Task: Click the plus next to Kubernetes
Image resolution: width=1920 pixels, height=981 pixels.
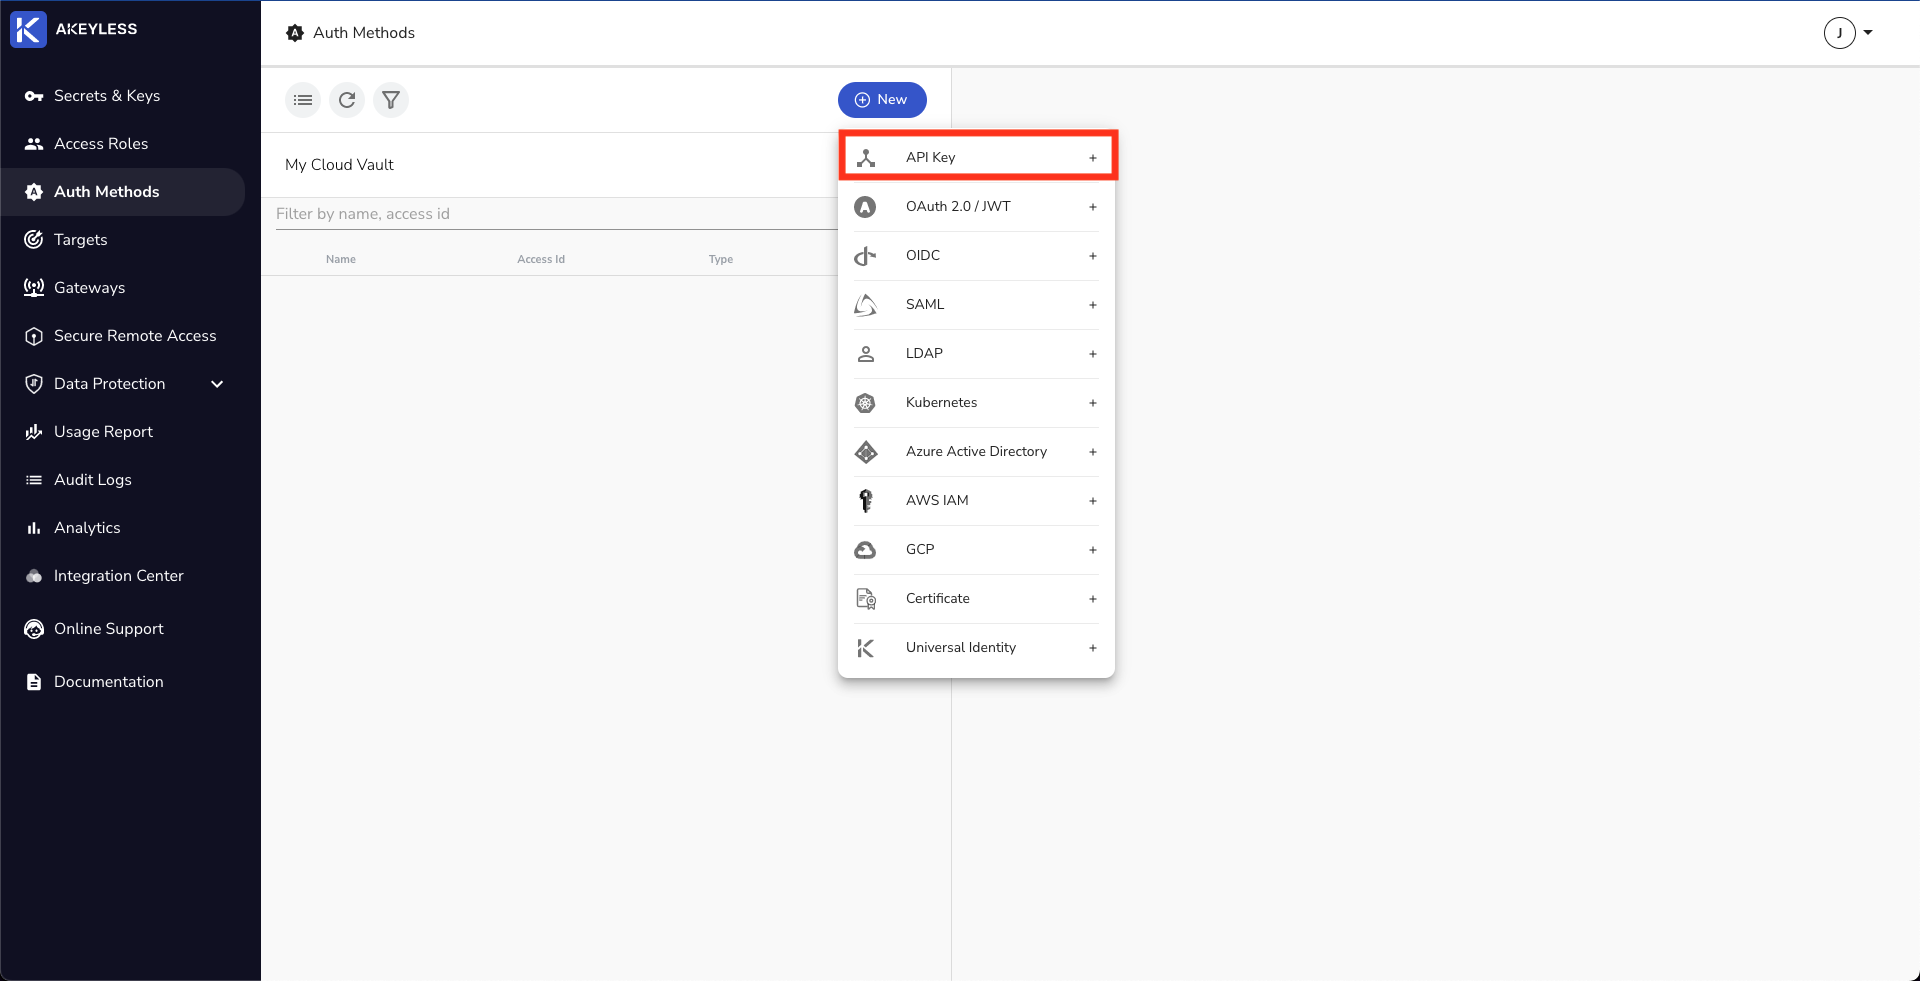Action: pos(1093,403)
